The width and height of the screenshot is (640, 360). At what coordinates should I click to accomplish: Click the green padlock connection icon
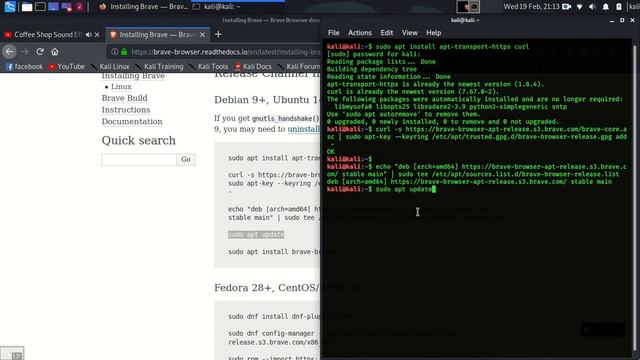pos(124,52)
